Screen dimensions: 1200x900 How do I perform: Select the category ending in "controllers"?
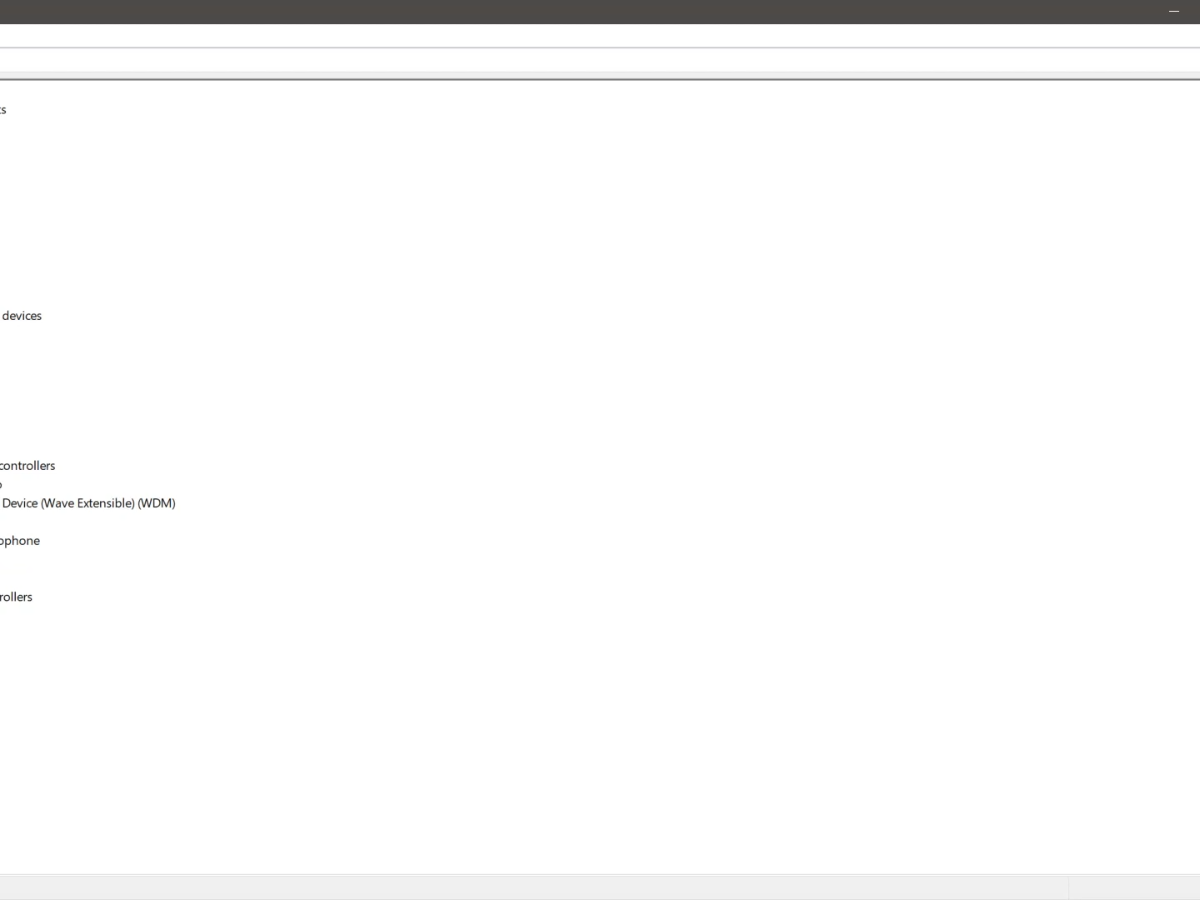point(27,466)
